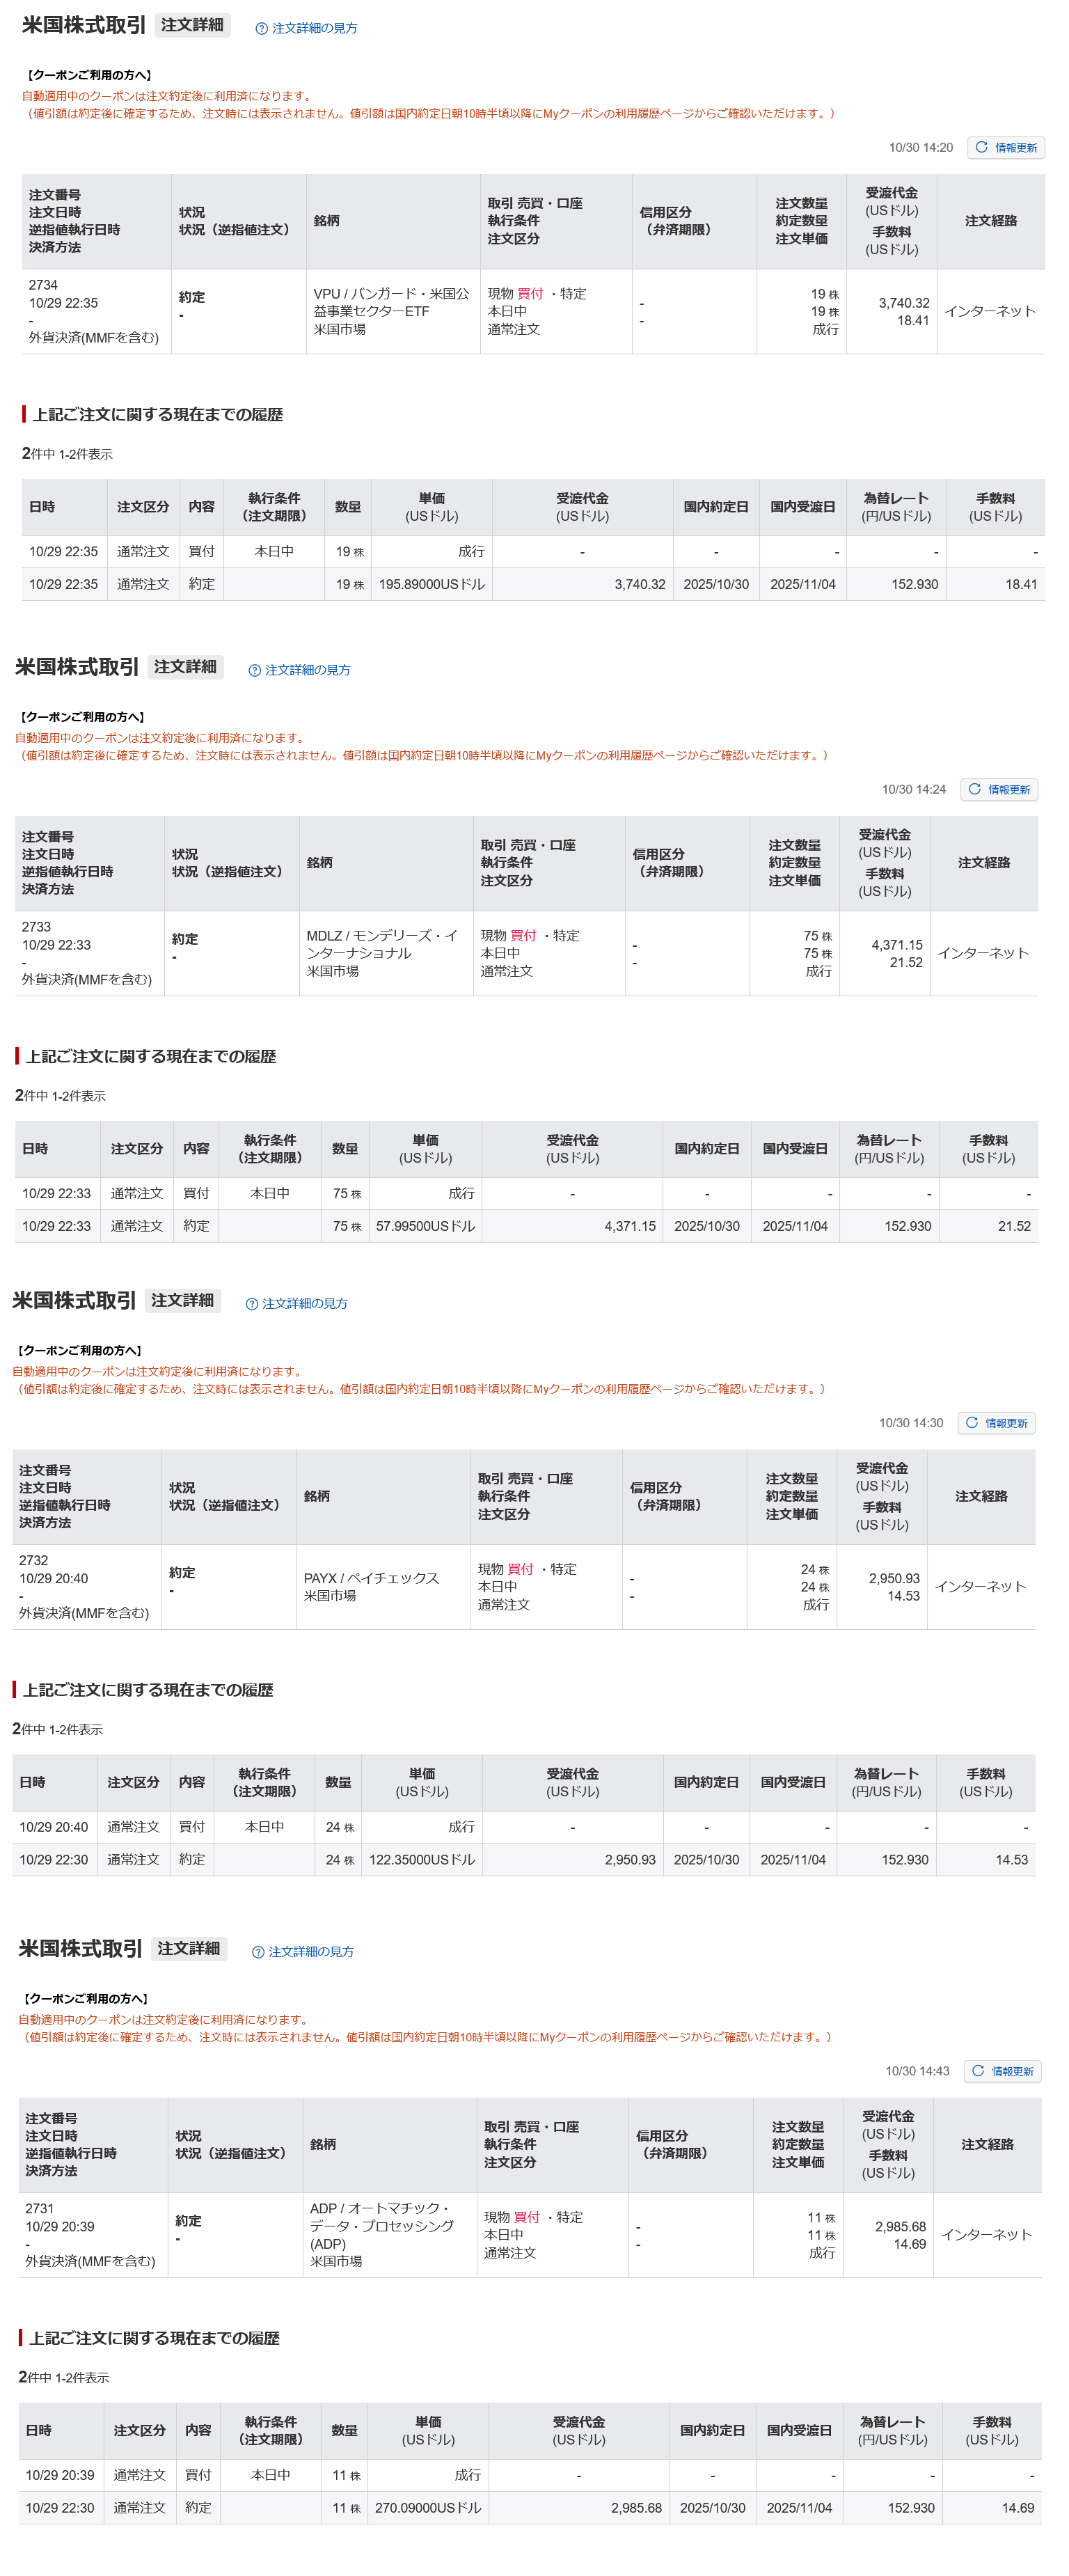This screenshot has height=2576, width=1069.
Task: Click the 57.99500USドル unit price cell
Action: [425, 1227]
